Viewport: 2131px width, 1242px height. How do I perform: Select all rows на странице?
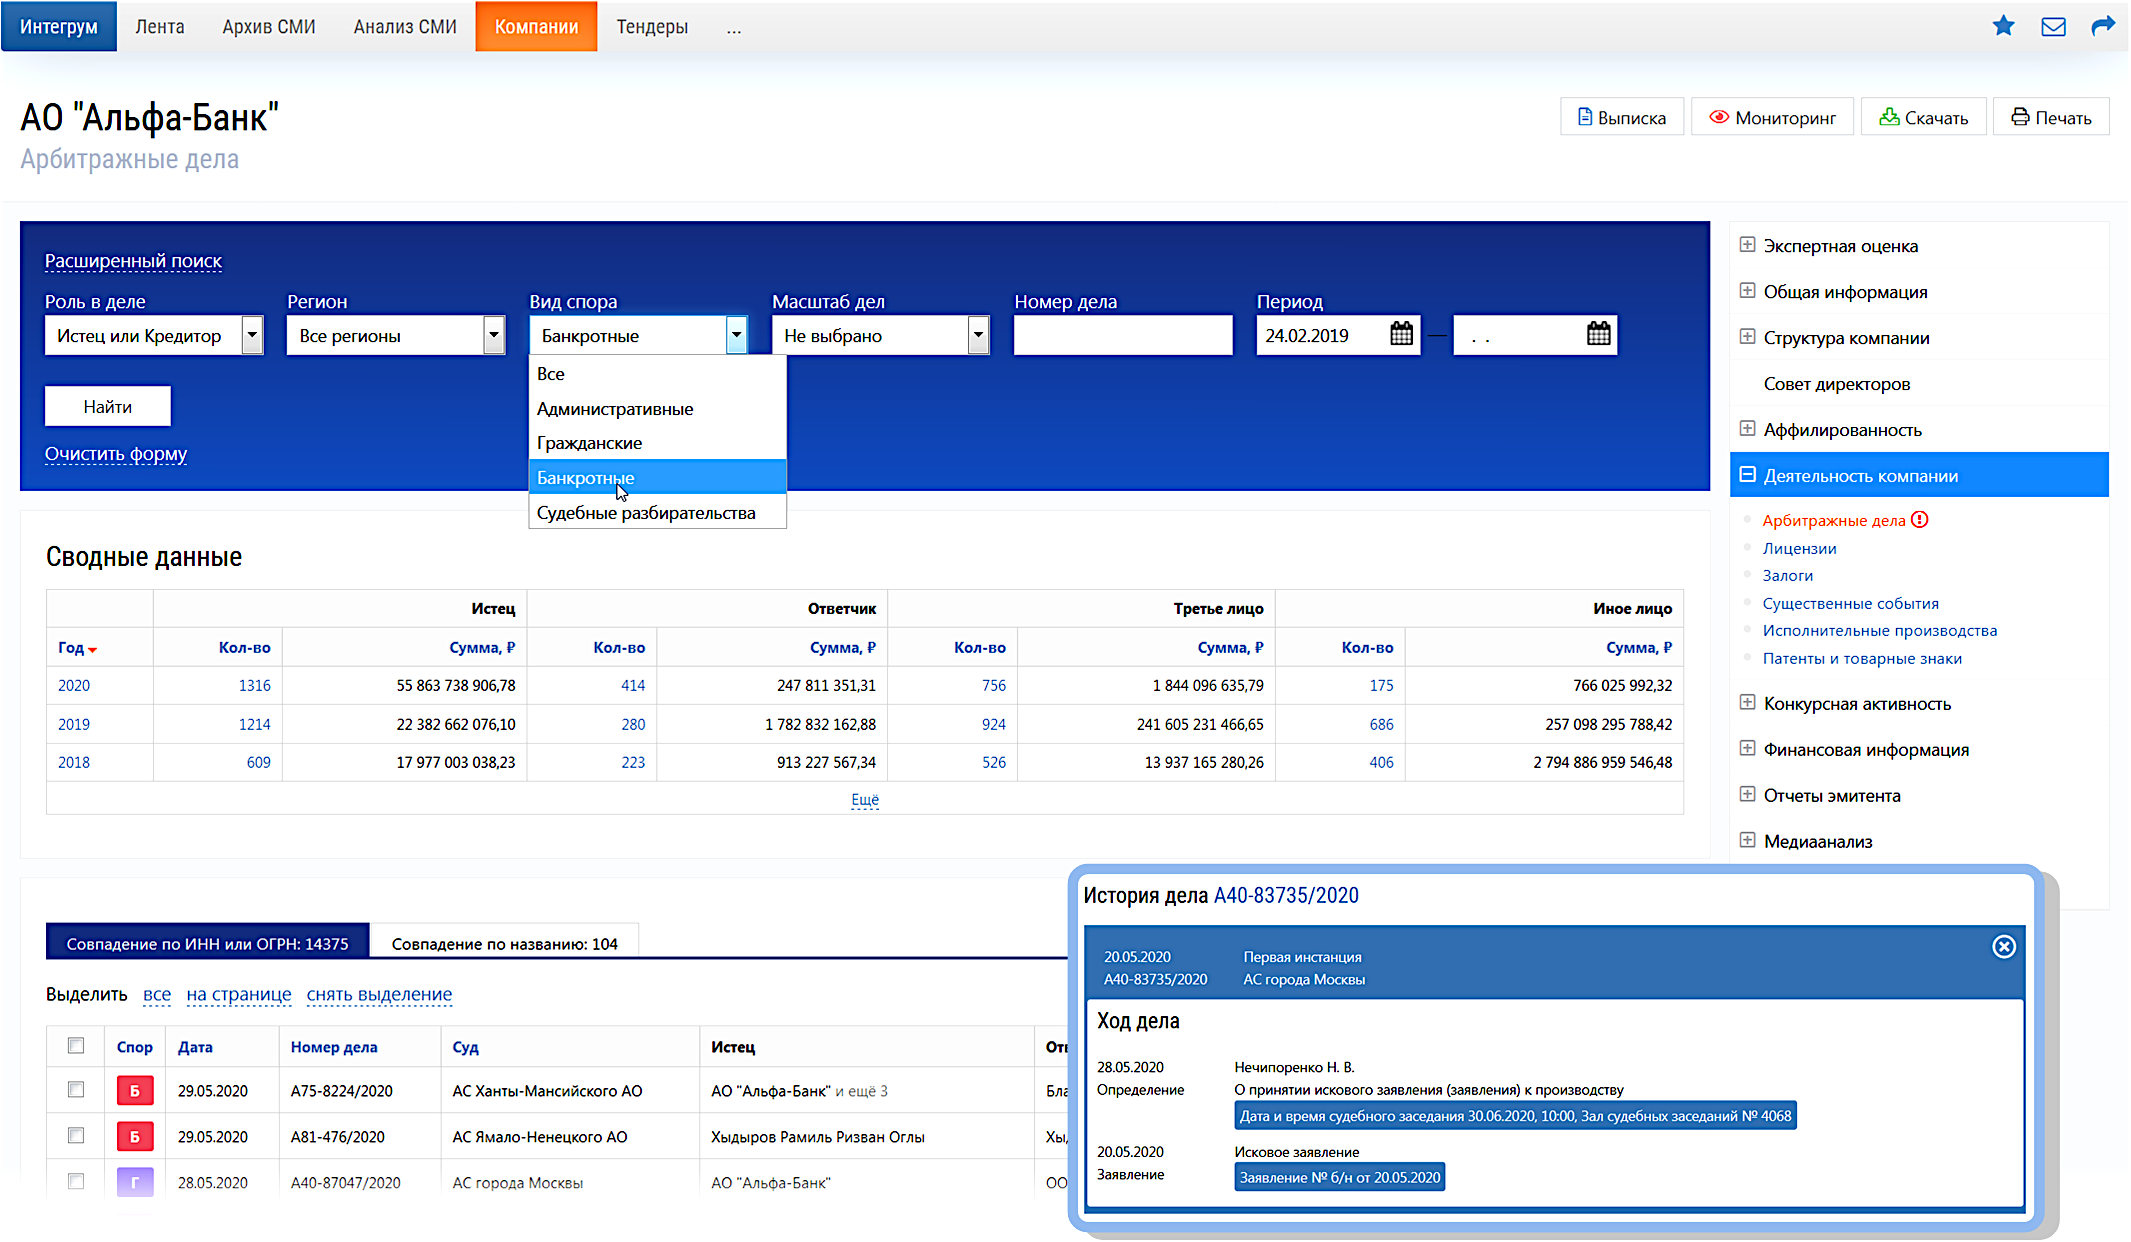[239, 994]
